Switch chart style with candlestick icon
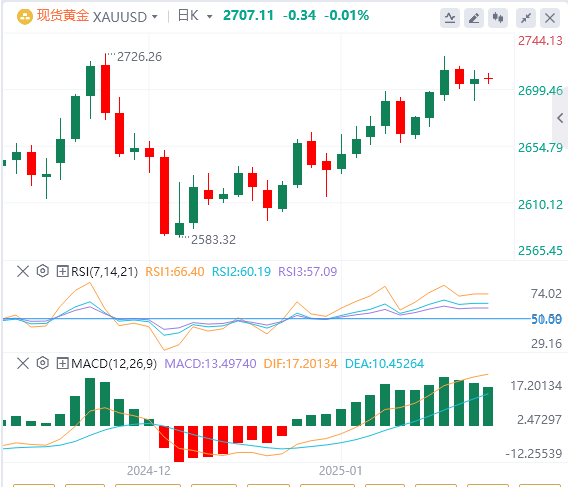This screenshot has height=487, width=568. coord(498,18)
